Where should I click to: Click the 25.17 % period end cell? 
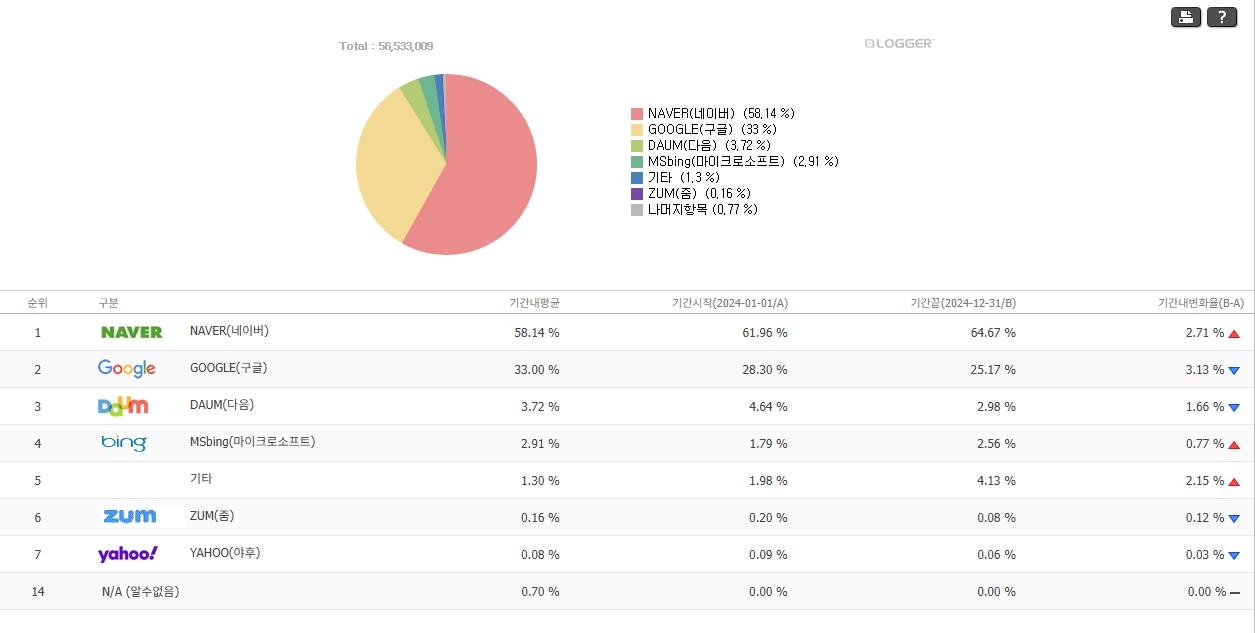point(993,370)
